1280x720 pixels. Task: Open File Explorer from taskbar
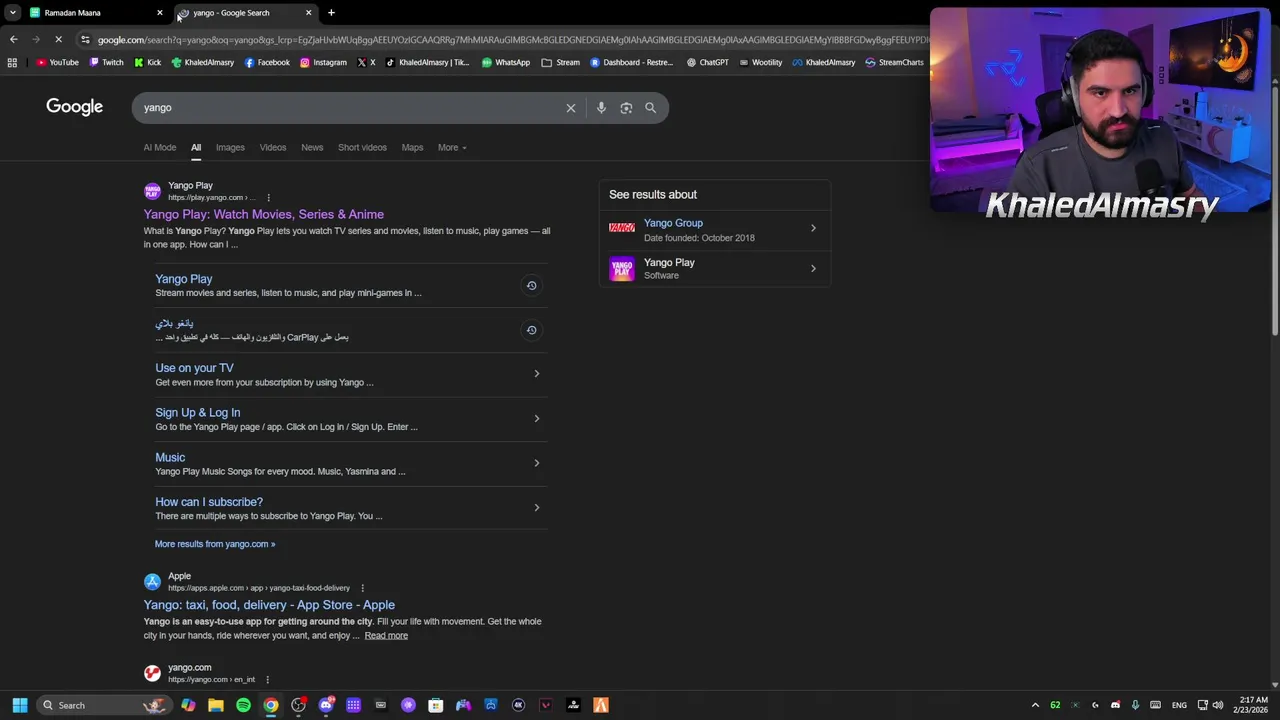coord(216,705)
